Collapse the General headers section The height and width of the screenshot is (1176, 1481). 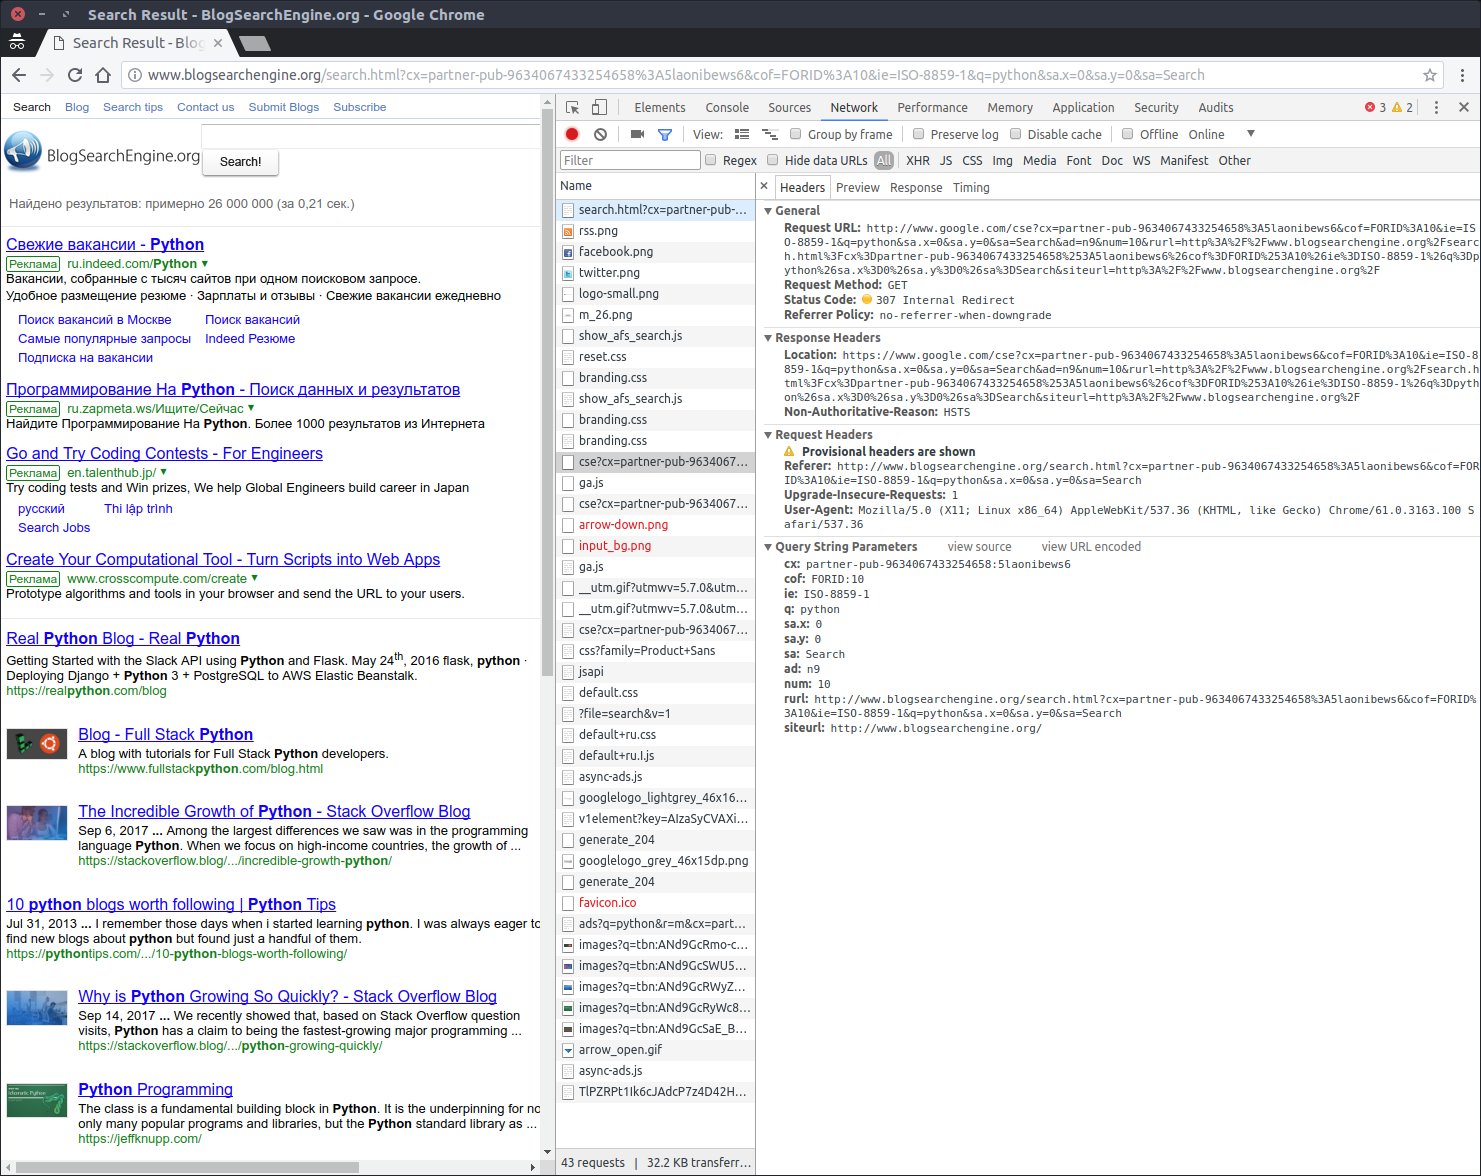tap(768, 211)
